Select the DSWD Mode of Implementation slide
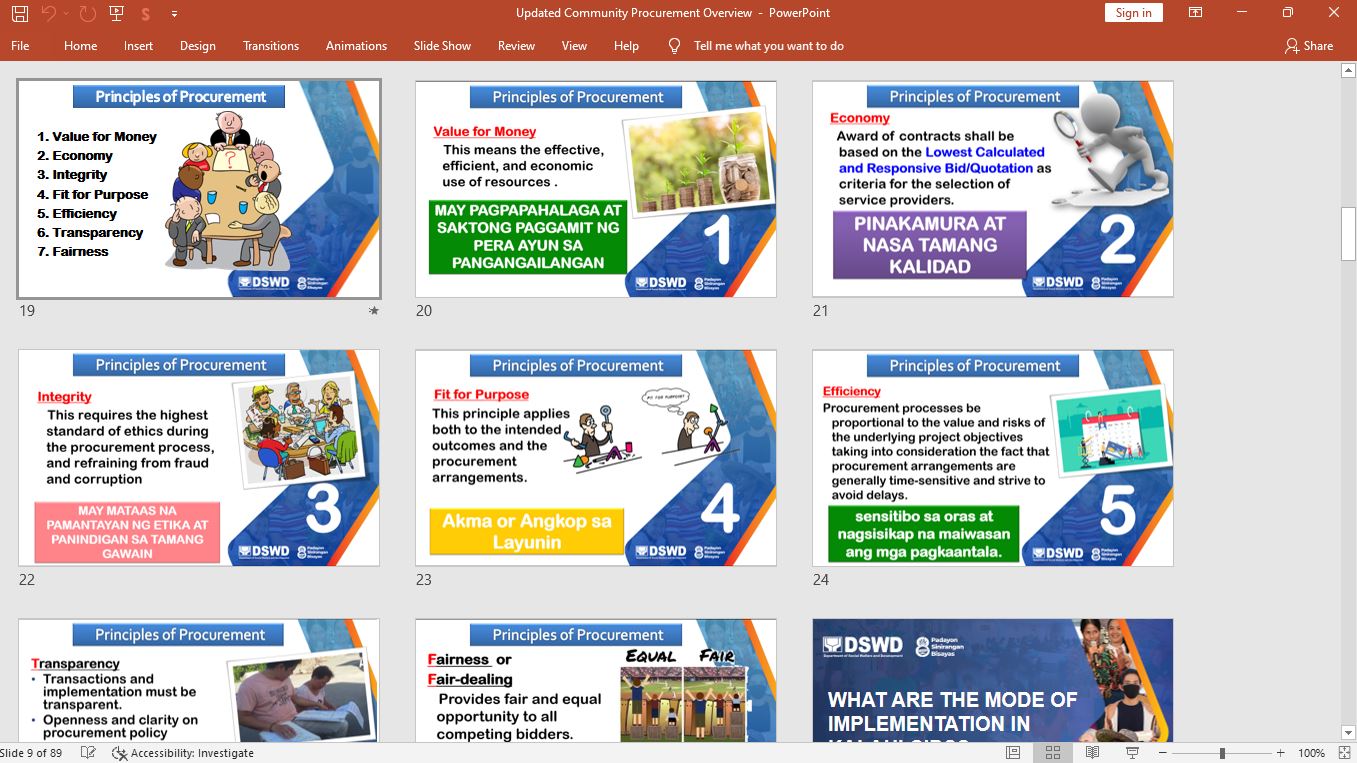Screen dimensions: 1357x763 [x=993, y=680]
